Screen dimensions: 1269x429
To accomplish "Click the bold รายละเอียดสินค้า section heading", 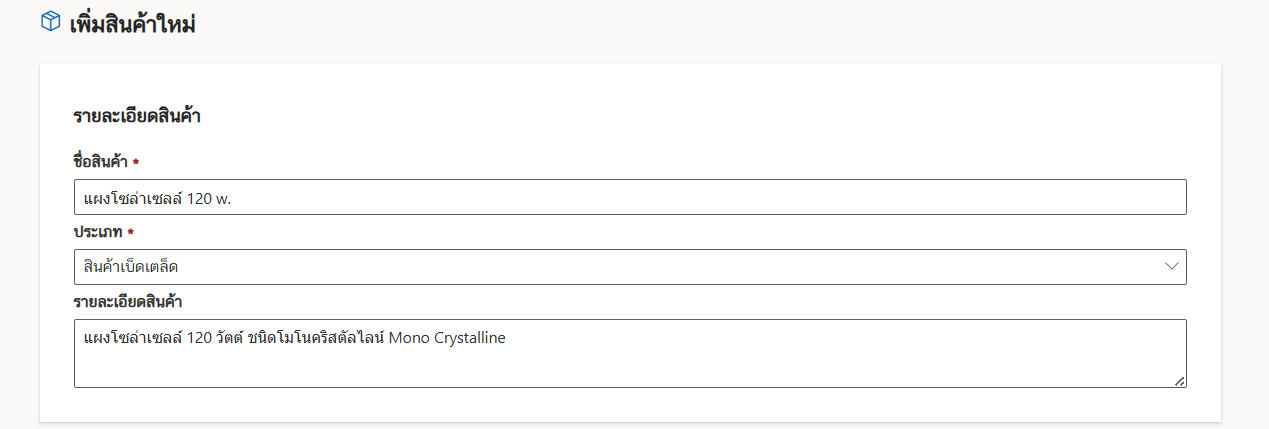I will (137, 117).
